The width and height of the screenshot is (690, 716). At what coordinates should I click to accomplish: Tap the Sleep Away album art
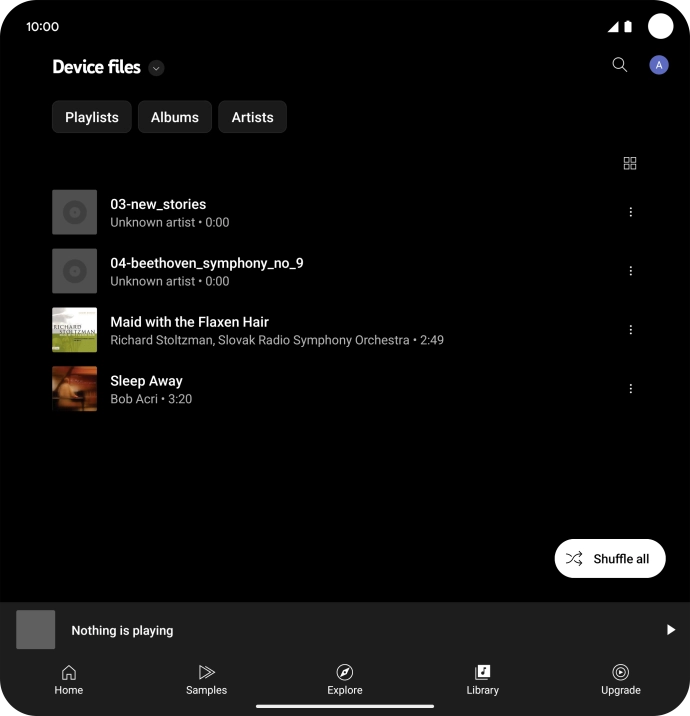tap(75, 389)
